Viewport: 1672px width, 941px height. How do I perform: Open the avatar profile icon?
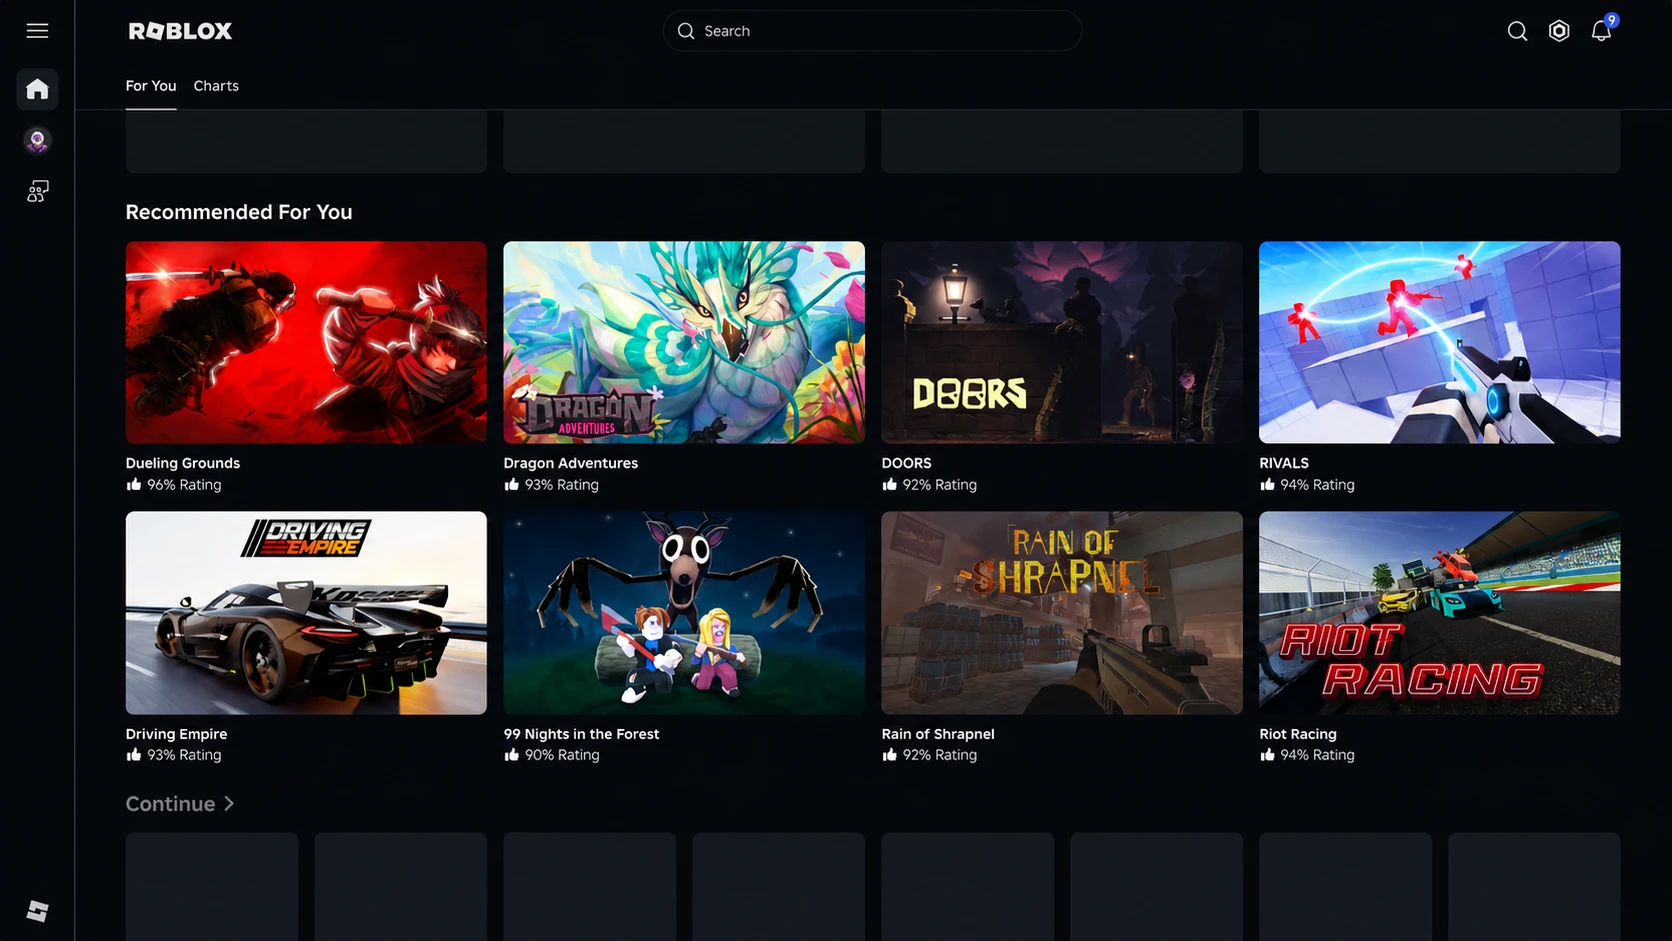click(37, 140)
